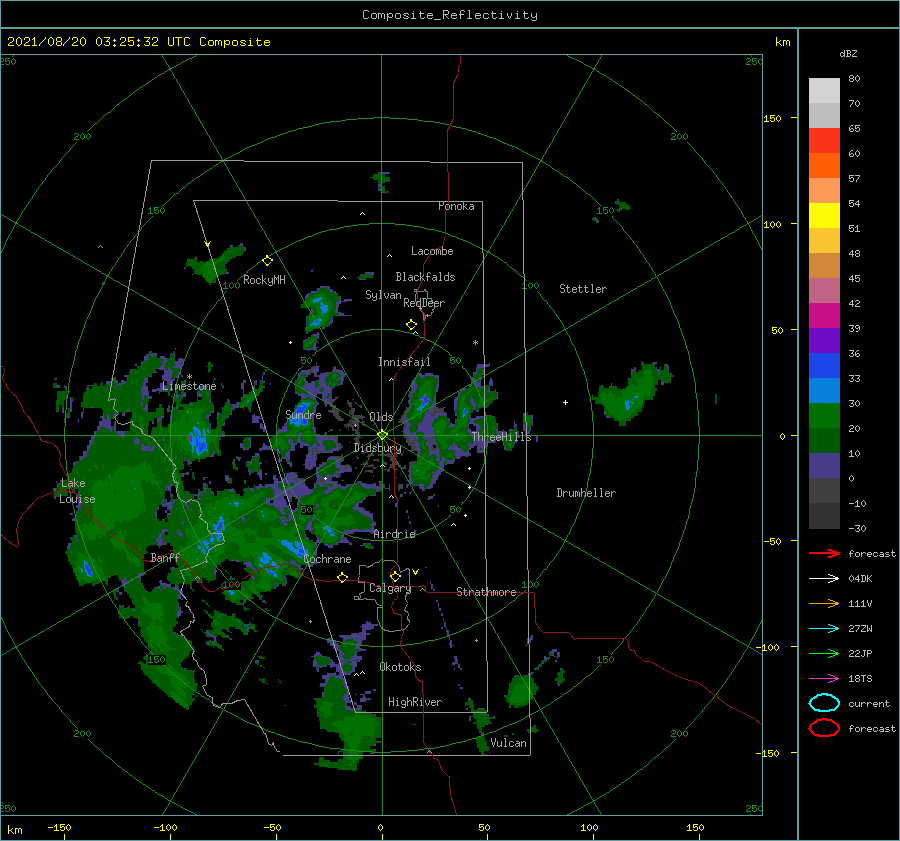Click the Innisfail label
The height and width of the screenshot is (841, 900).
tap(404, 362)
